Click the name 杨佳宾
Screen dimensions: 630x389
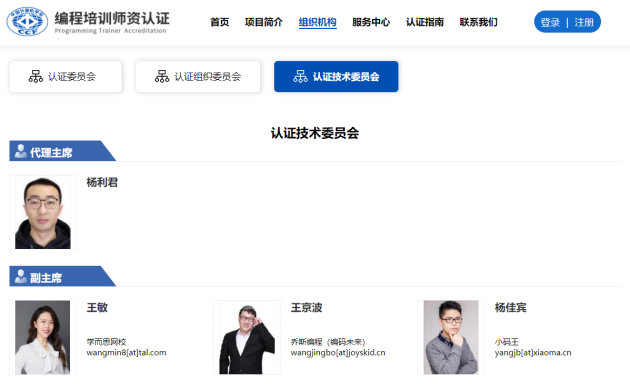(x=511, y=308)
